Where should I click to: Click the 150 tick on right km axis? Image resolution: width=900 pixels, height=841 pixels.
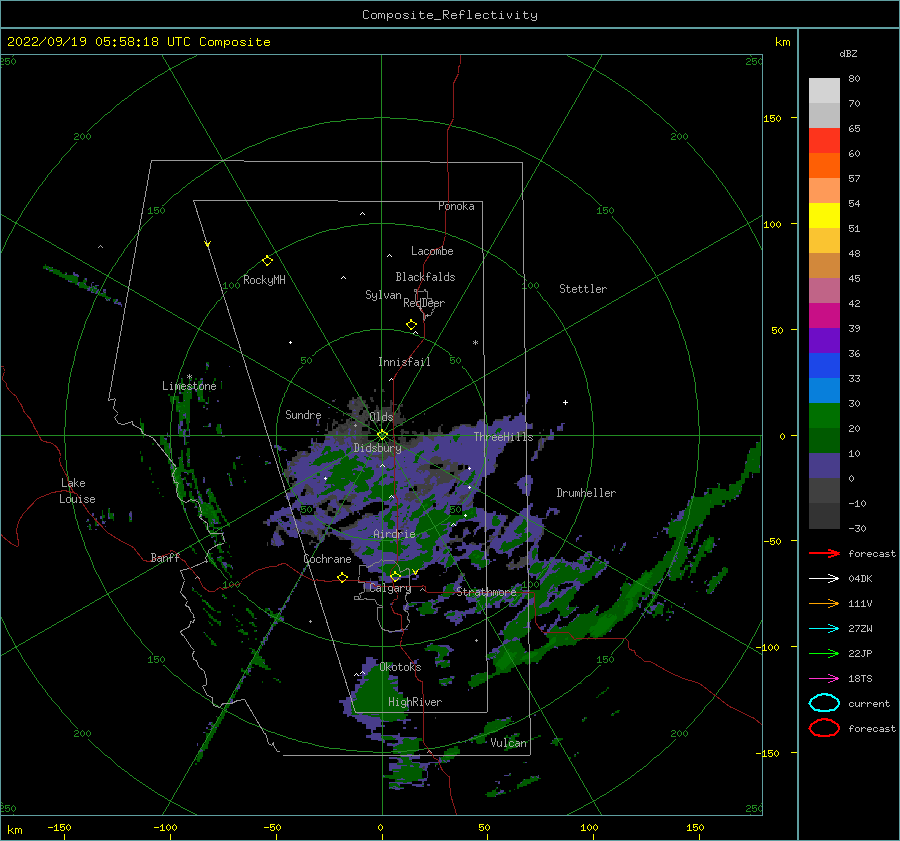coord(772,118)
